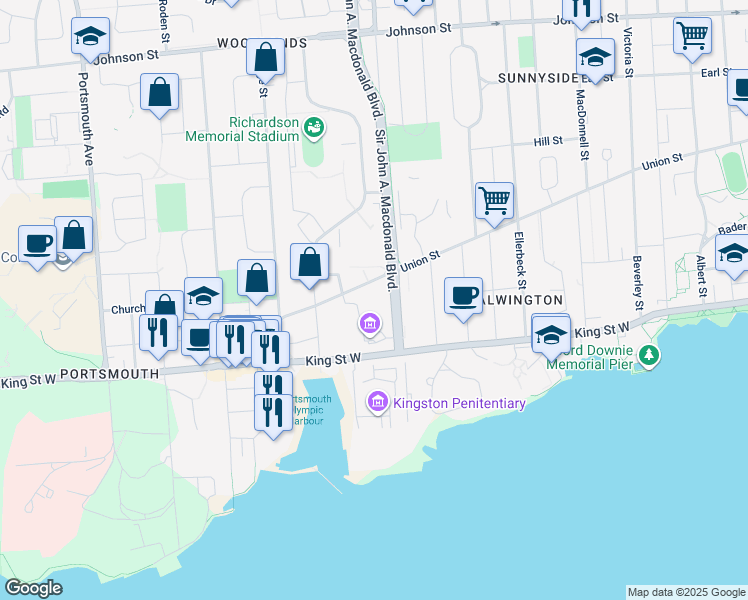Select the school marker above the Church St label
The image size is (748, 600).
204,297
